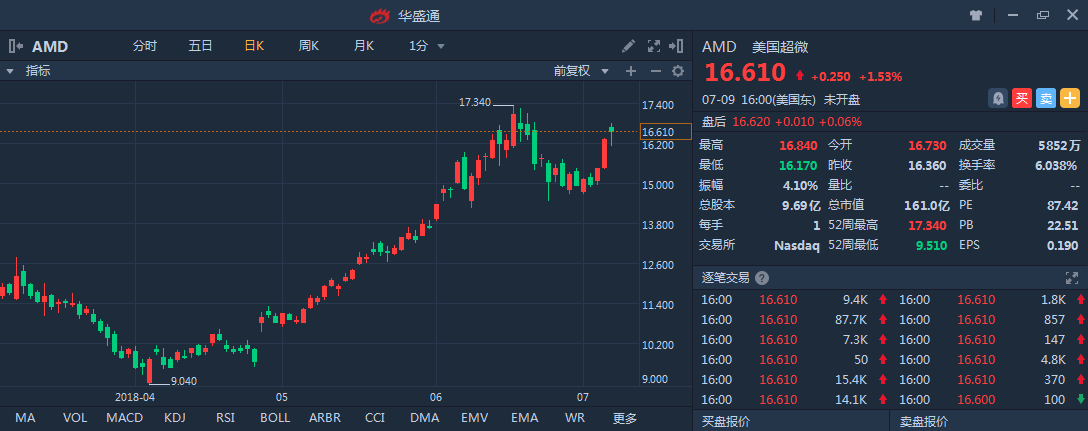
Task: Select the 日K chart tab
Action: point(255,46)
